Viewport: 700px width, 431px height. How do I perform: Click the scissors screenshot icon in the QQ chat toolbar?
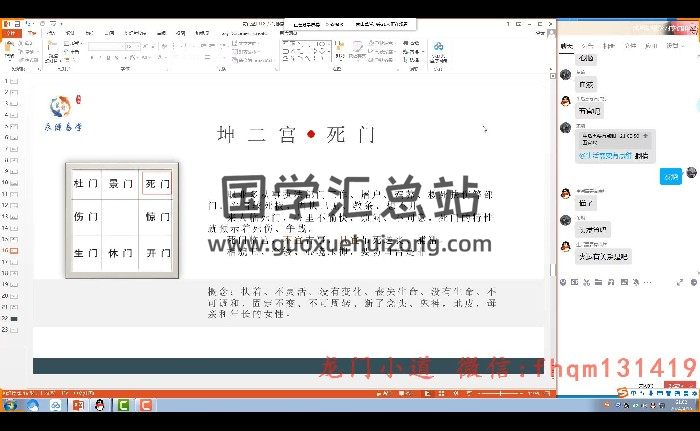coord(587,282)
